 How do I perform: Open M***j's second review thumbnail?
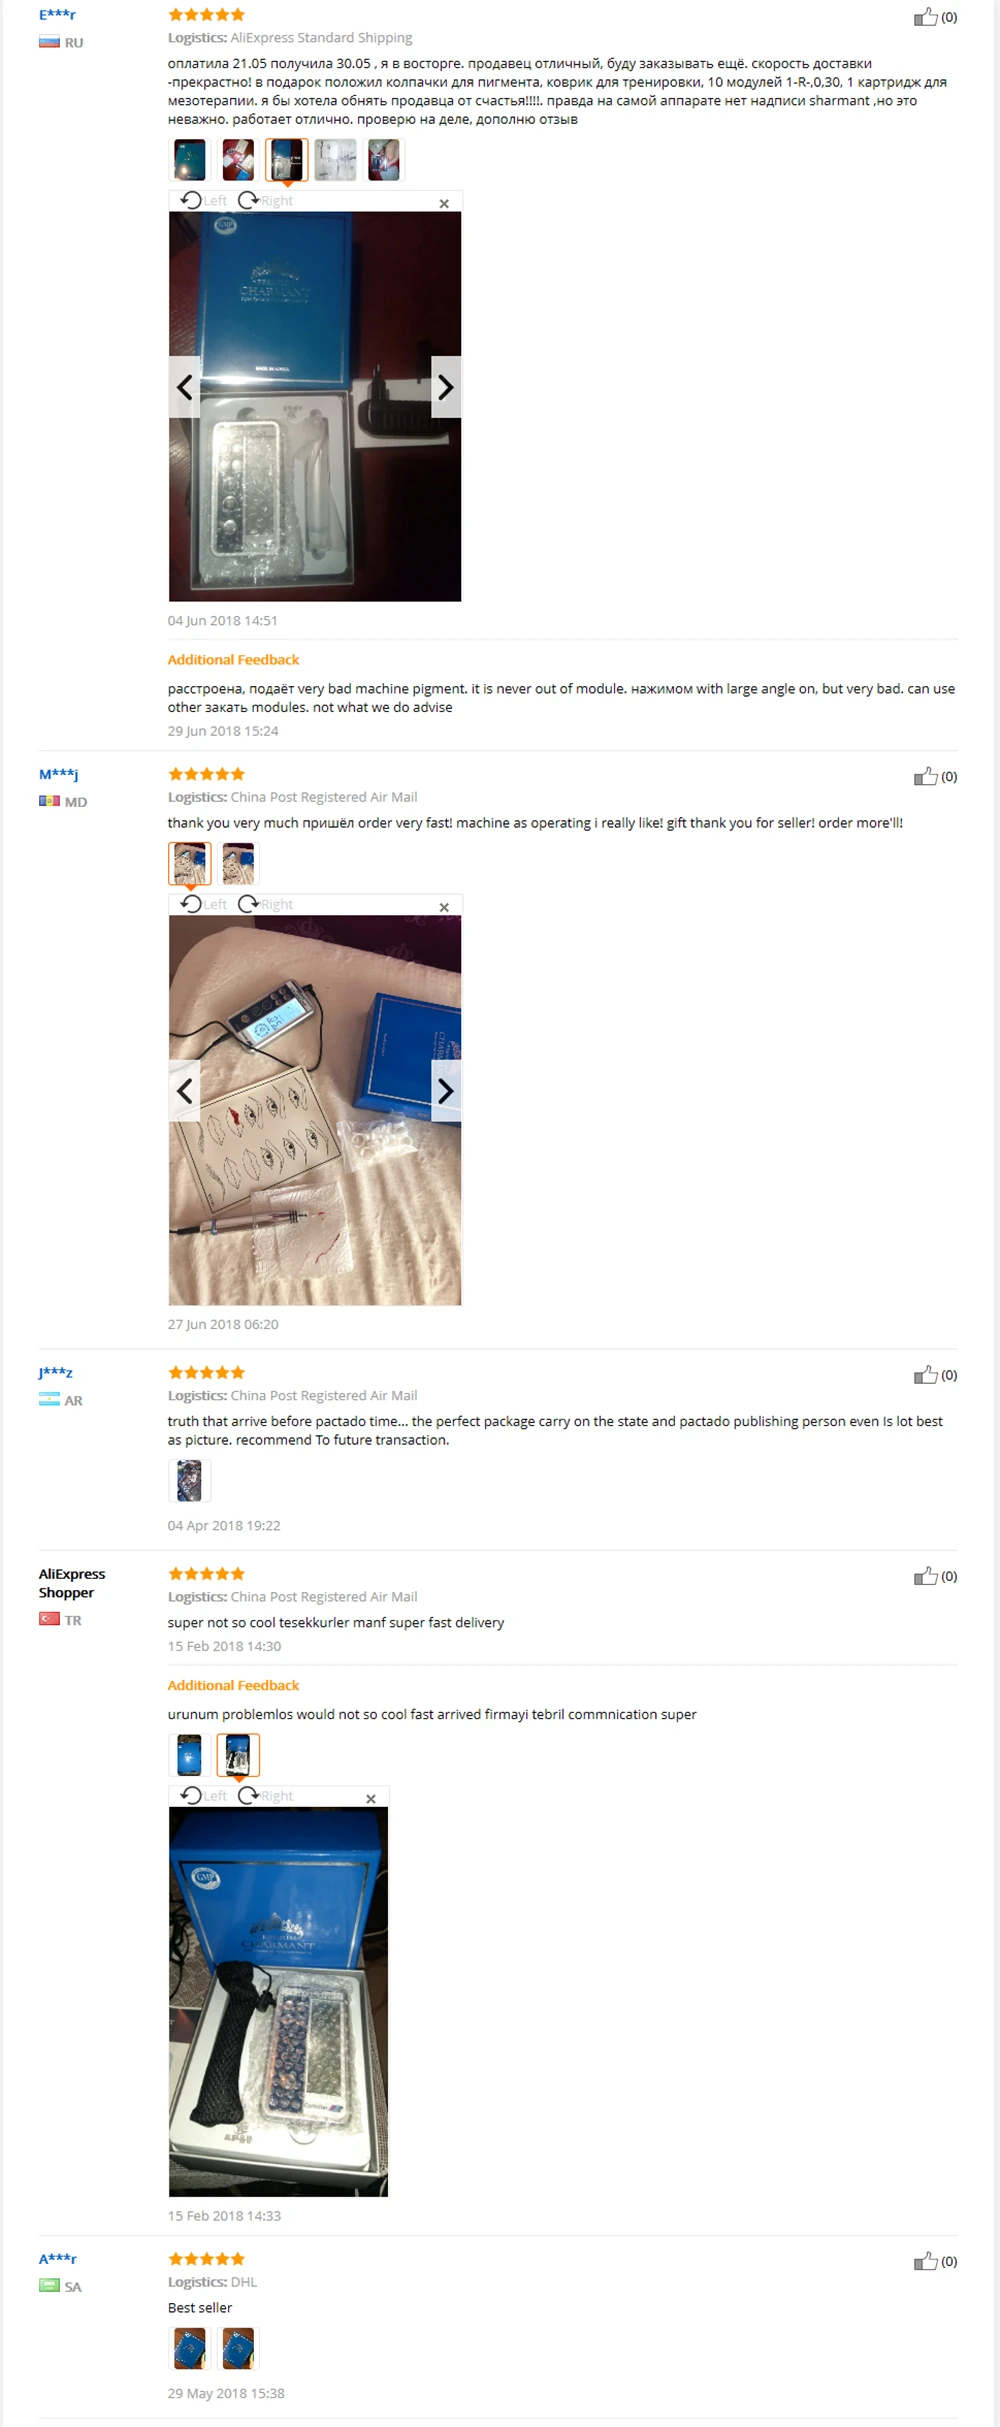tap(238, 863)
